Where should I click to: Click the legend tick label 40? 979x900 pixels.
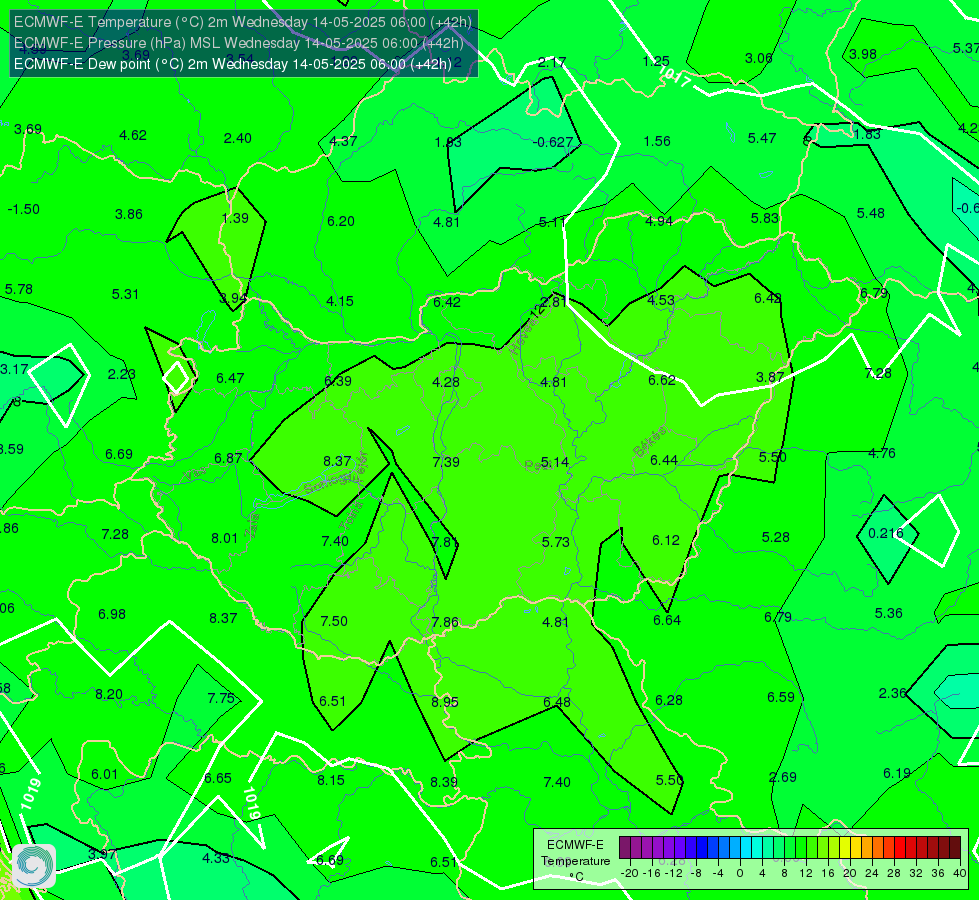[x=960, y=873]
